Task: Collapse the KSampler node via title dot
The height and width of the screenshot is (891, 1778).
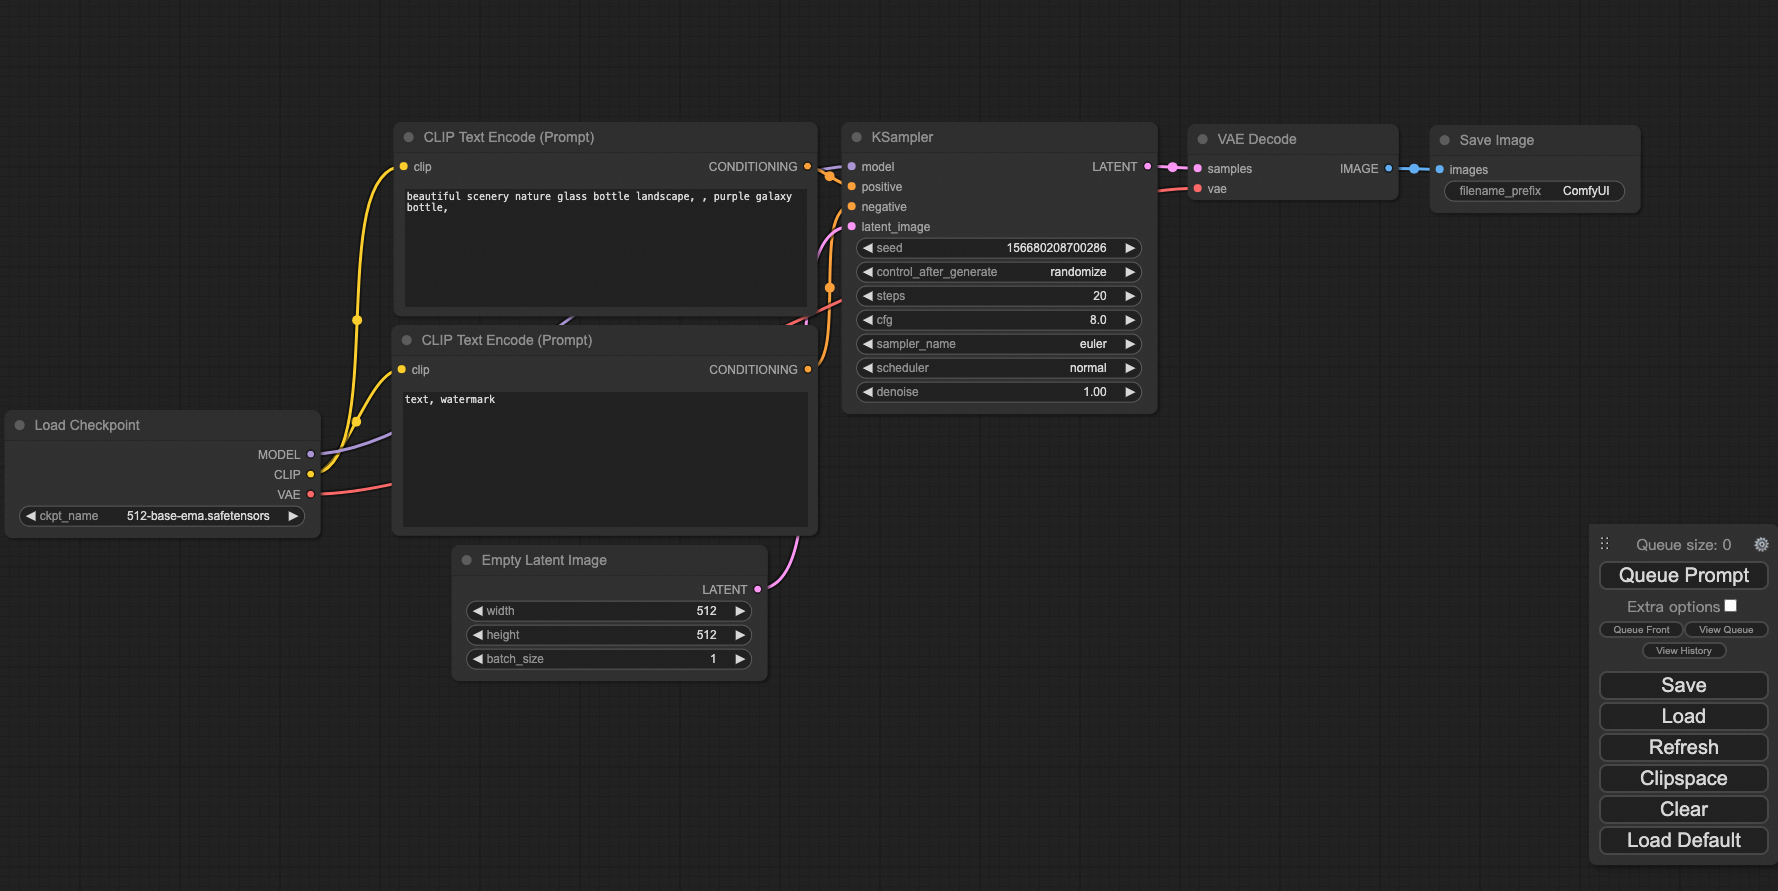Action: tap(857, 137)
